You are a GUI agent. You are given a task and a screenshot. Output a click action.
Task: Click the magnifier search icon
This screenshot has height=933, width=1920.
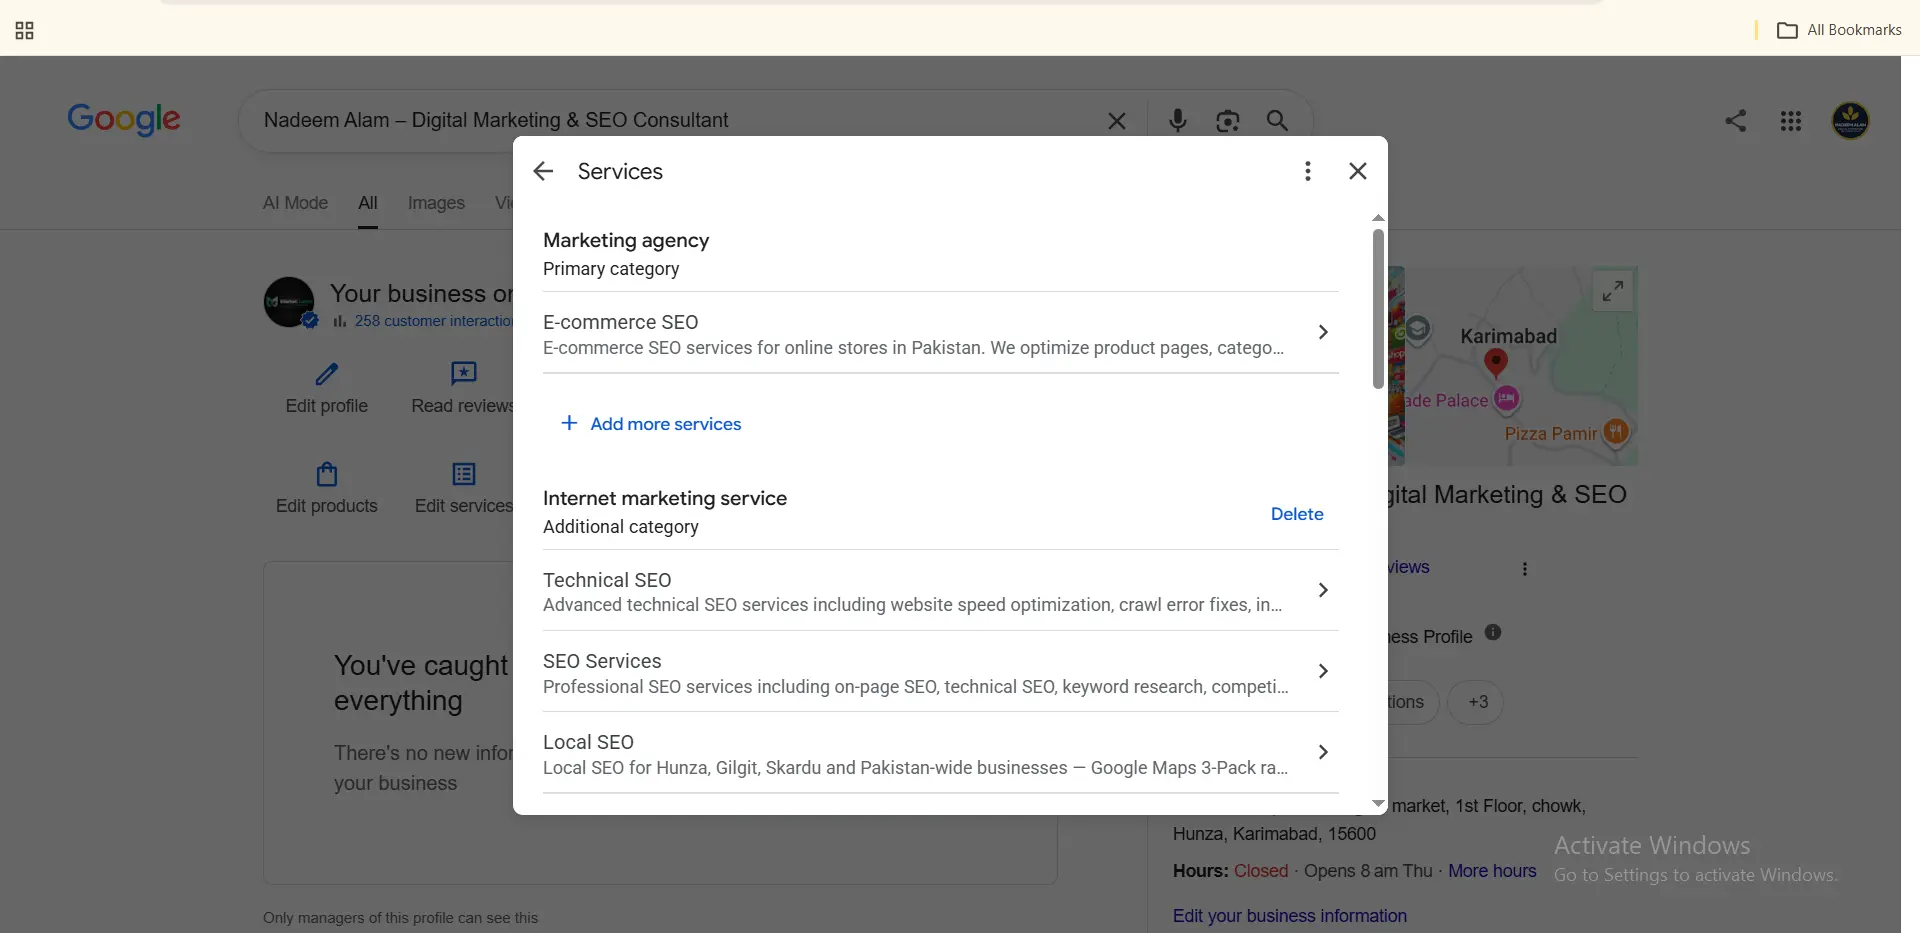(x=1277, y=121)
